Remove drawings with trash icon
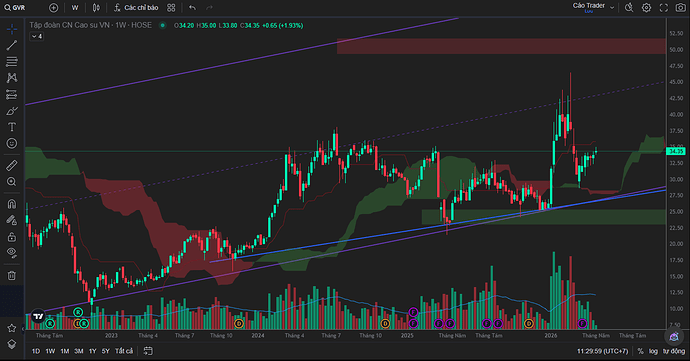690x361 pixels. pos(12,276)
